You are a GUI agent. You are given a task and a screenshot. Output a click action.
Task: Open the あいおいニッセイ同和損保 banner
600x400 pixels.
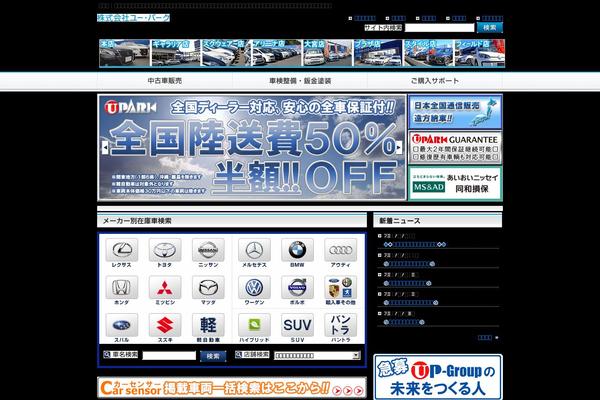click(455, 183)
